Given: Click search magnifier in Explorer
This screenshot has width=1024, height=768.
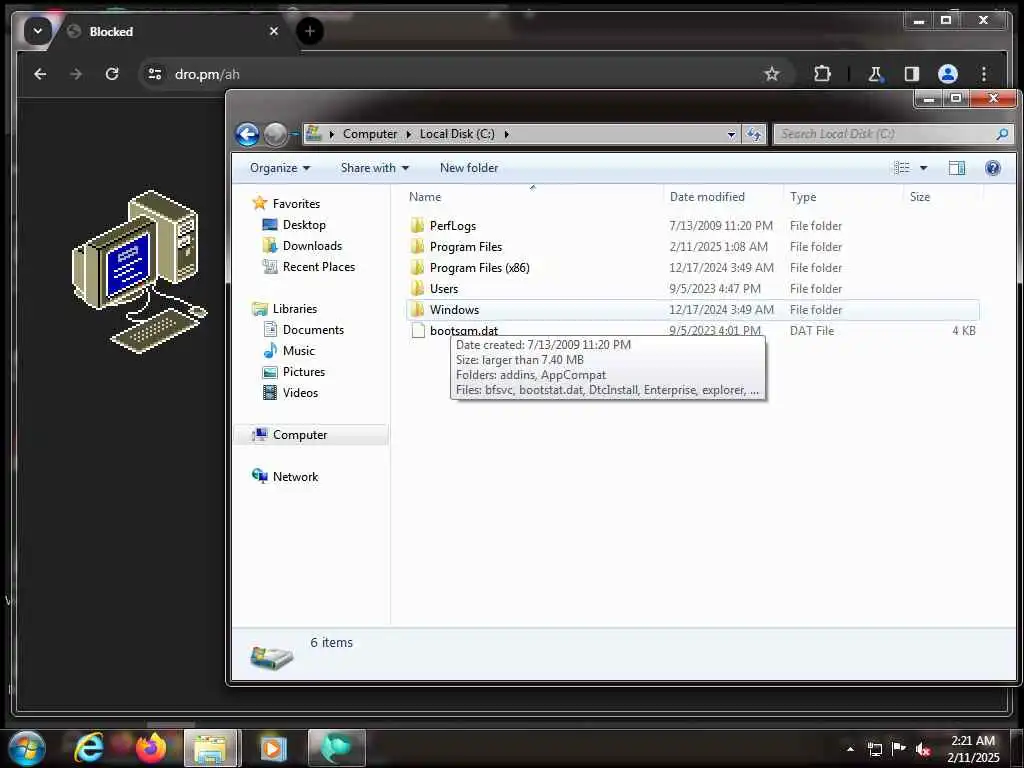Looking at the screenshot, I should coord(1002,134).
